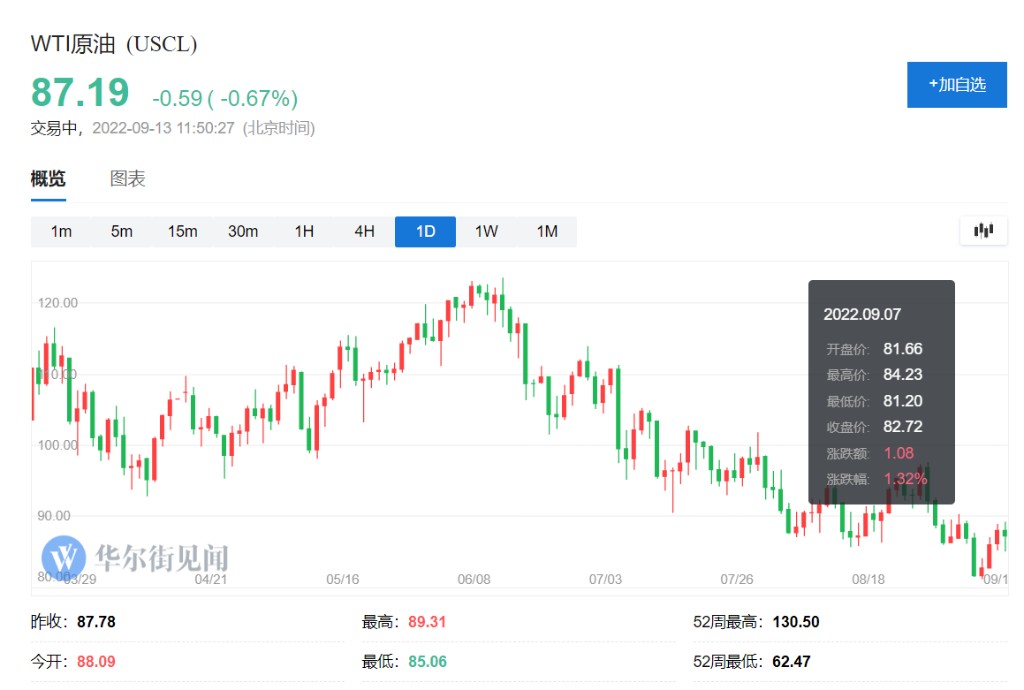Select the 1D daily timeframe
Image resolution: width=1024 pixels, height=690 pixels.
point(426,232)
